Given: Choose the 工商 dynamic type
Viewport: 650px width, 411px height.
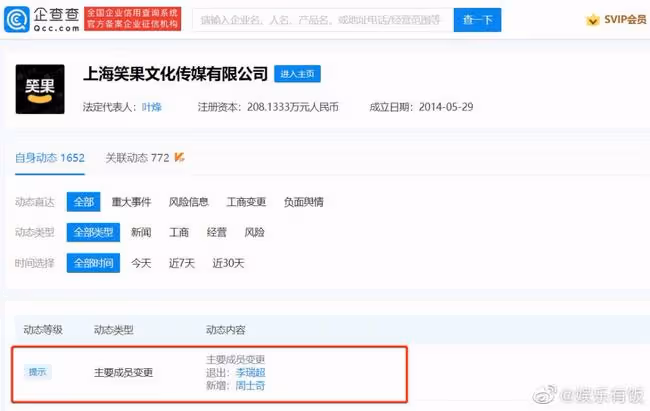Looking at the screenshot, I should click(x=179, y=232).
